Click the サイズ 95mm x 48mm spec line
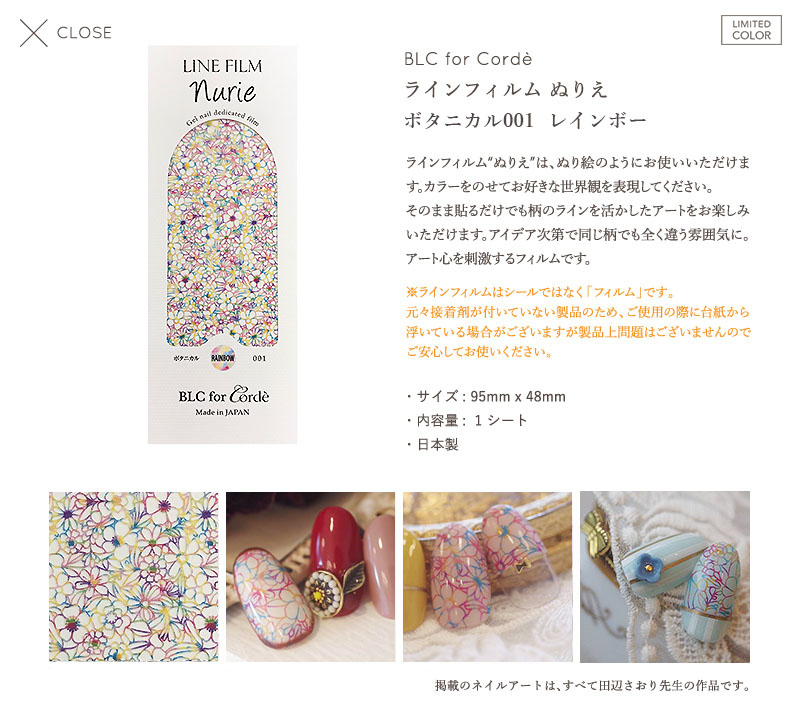The image size is (800, 720). coord(486,396)
